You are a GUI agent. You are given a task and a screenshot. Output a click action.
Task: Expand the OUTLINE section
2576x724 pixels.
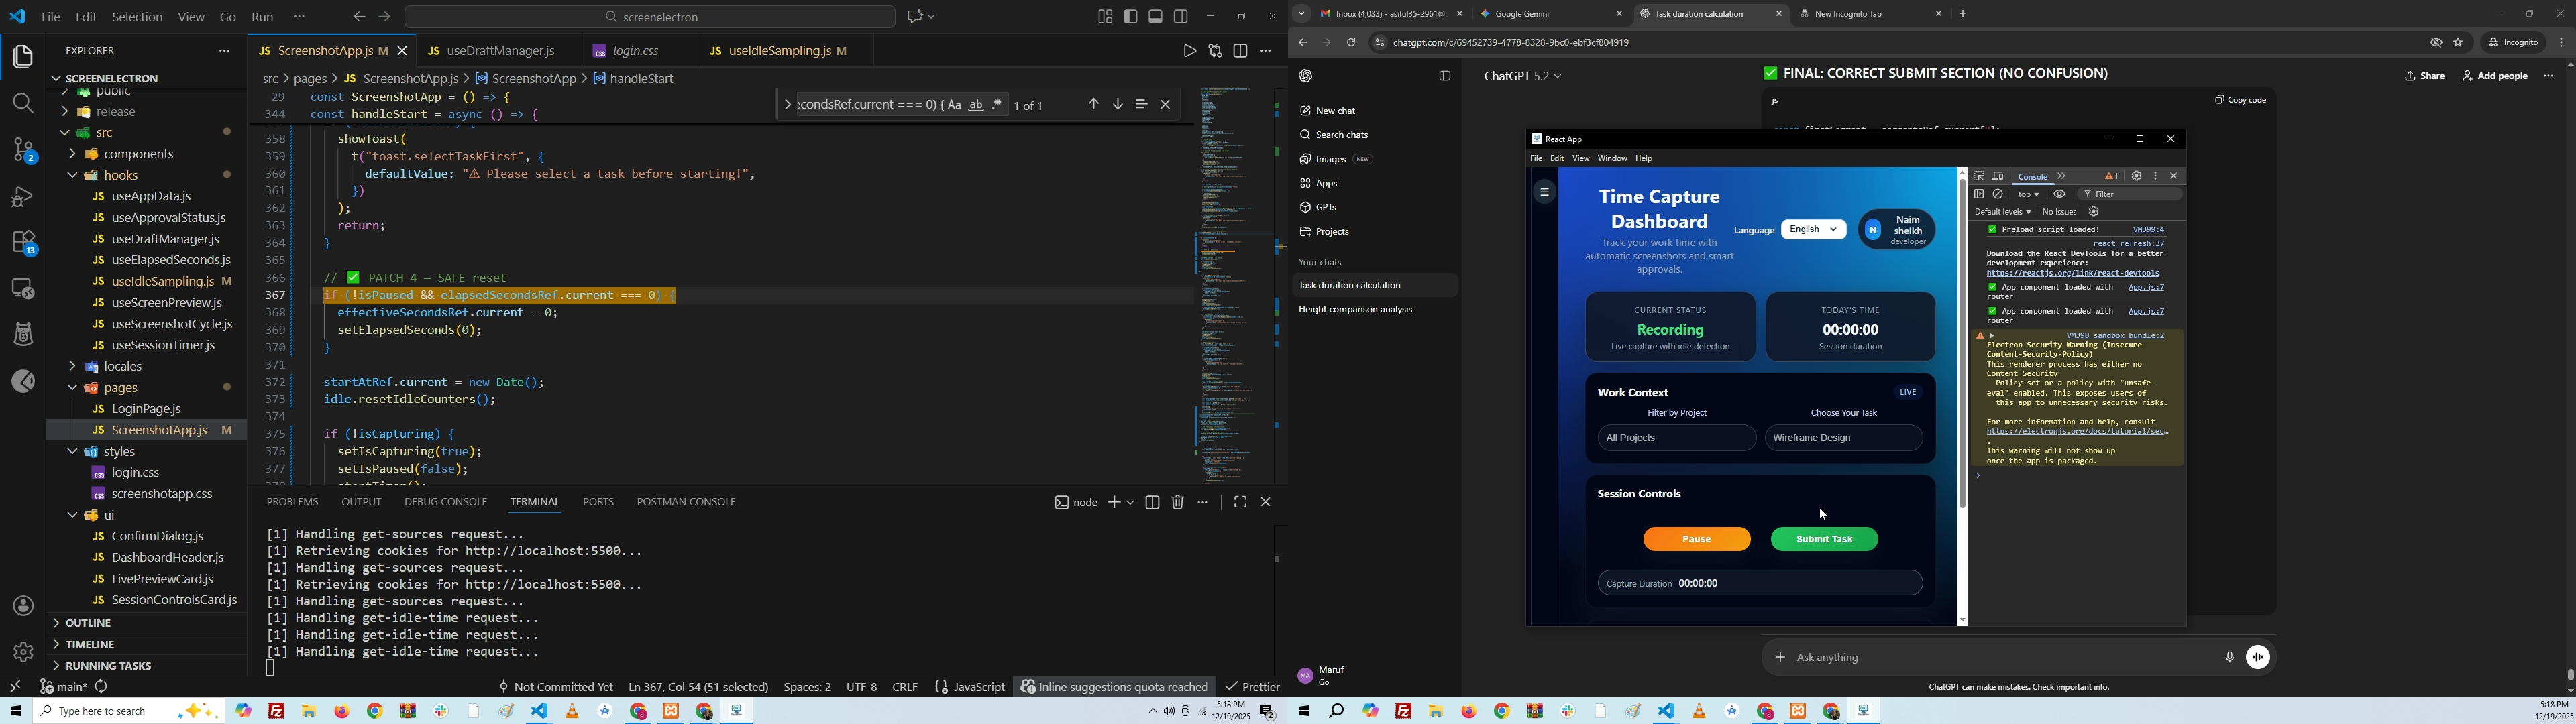point(89,623)
